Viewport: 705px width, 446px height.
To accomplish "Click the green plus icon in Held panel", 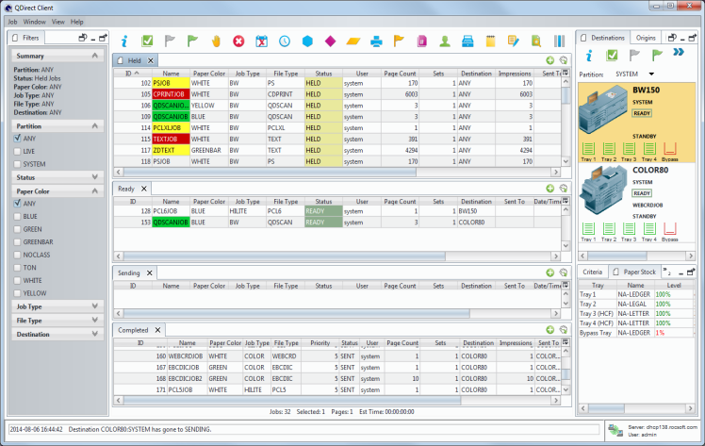I will [x=550, y=60].
